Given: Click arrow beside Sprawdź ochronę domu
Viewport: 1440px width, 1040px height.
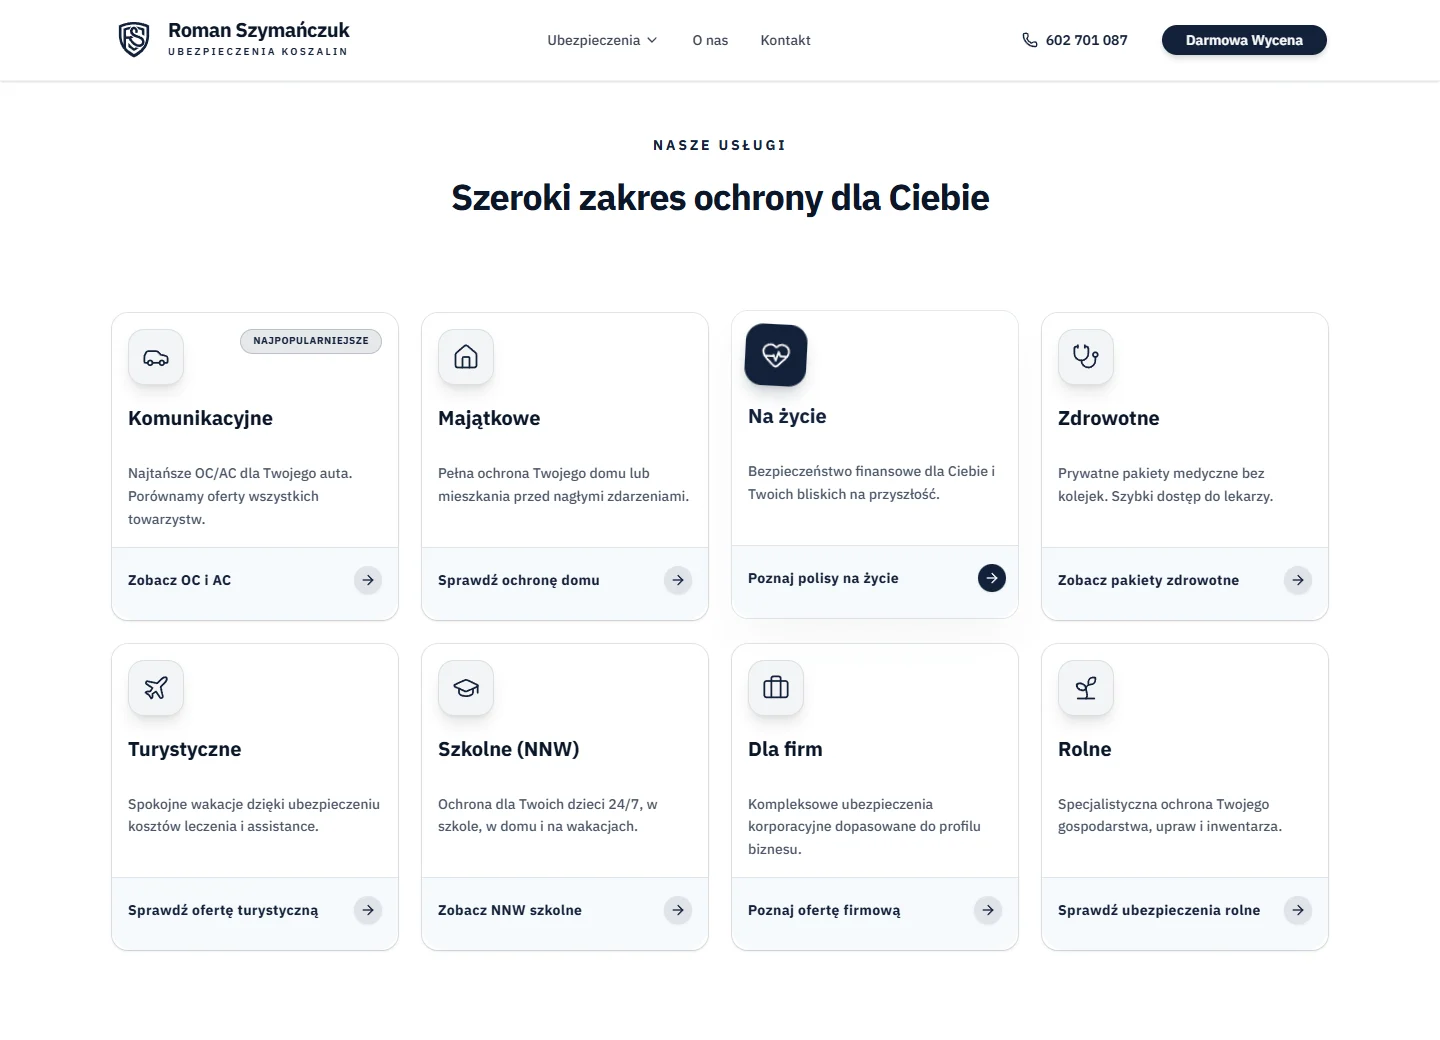Looking at the screenshot, I should pos(678,580).
